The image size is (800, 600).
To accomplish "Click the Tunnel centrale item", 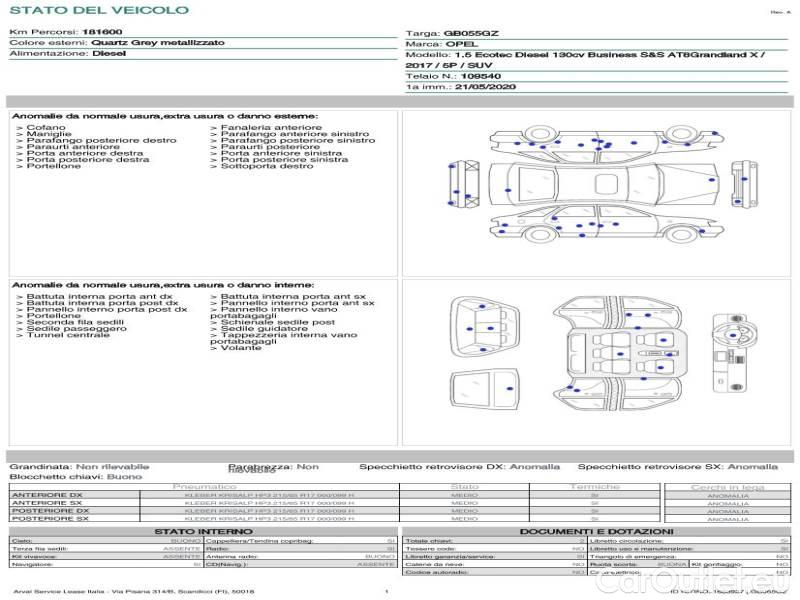I will [63, 335].
